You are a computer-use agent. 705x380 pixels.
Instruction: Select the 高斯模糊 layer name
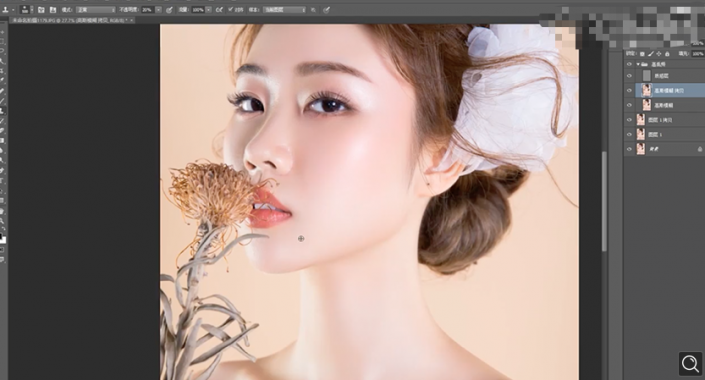click(664, 105)
